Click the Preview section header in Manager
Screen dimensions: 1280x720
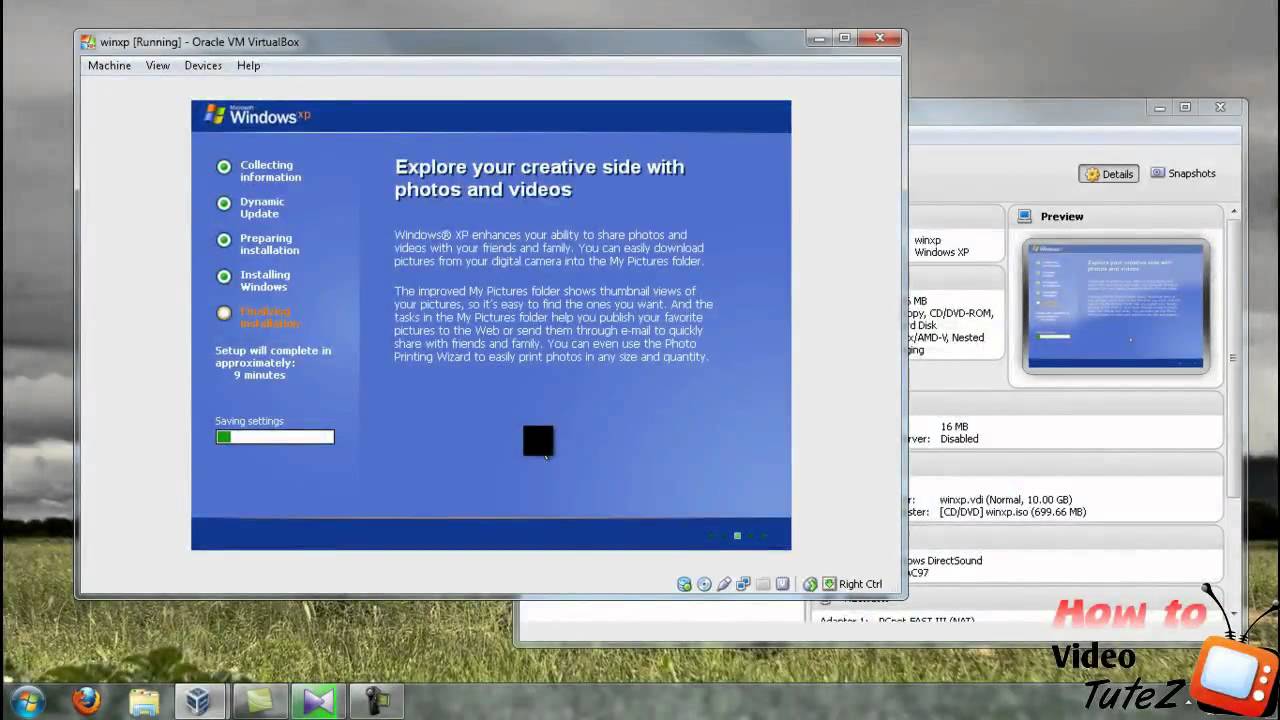coord(1114,216)
